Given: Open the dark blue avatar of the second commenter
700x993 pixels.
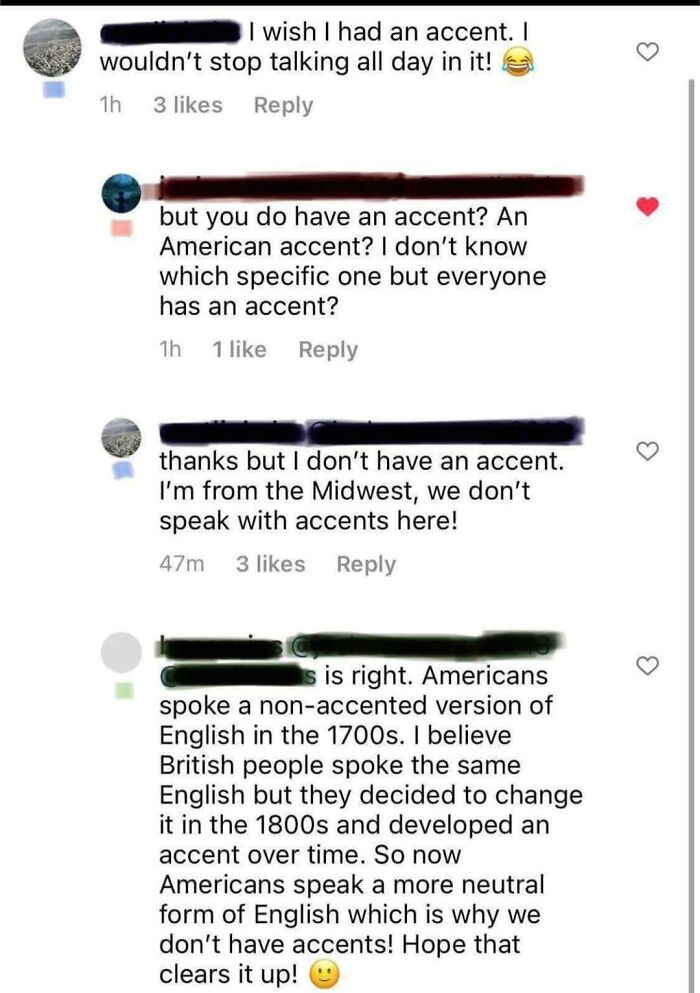Looking at the screenshot, I should 121,193.
